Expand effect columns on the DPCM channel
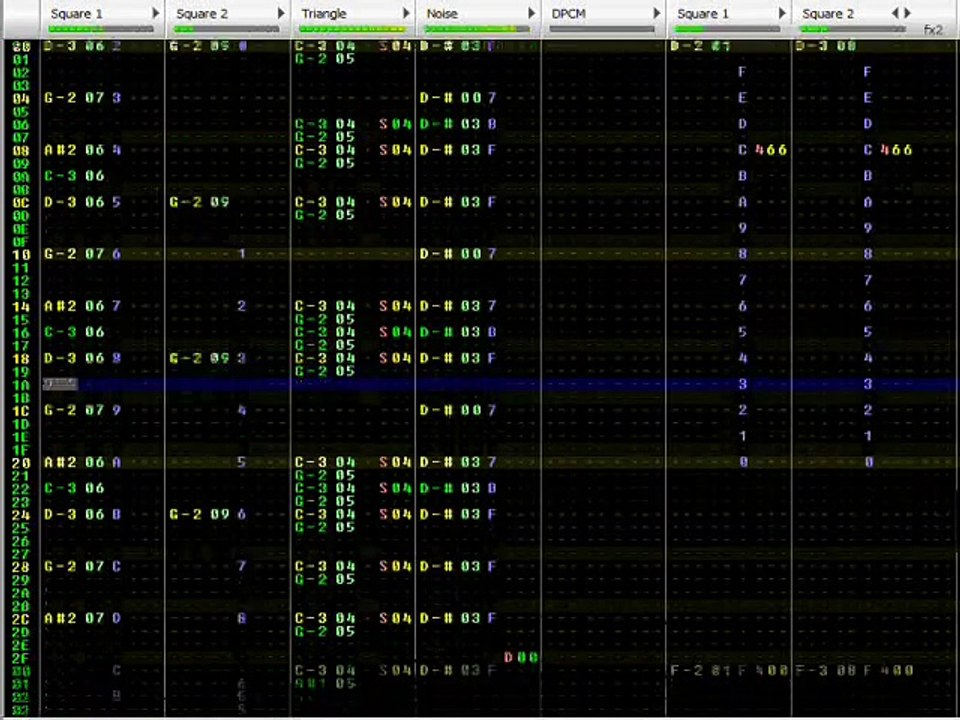 [x=656, y=13]
